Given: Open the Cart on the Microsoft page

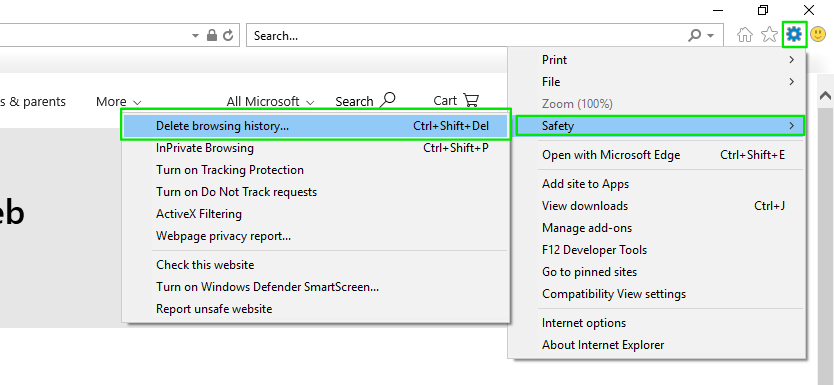Looking at the screenshot, I should 456,101.
